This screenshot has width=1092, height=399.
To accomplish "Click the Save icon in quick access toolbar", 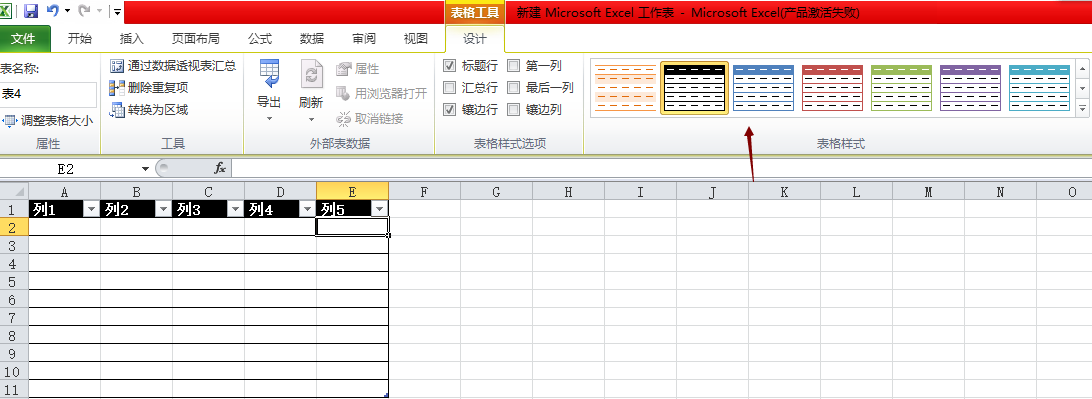I will tap(31, 11).
